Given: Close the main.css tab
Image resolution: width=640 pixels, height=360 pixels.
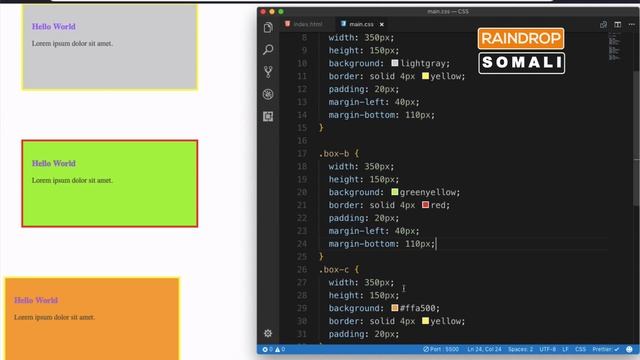Looking at the screenshot, I should coord(382,24).
